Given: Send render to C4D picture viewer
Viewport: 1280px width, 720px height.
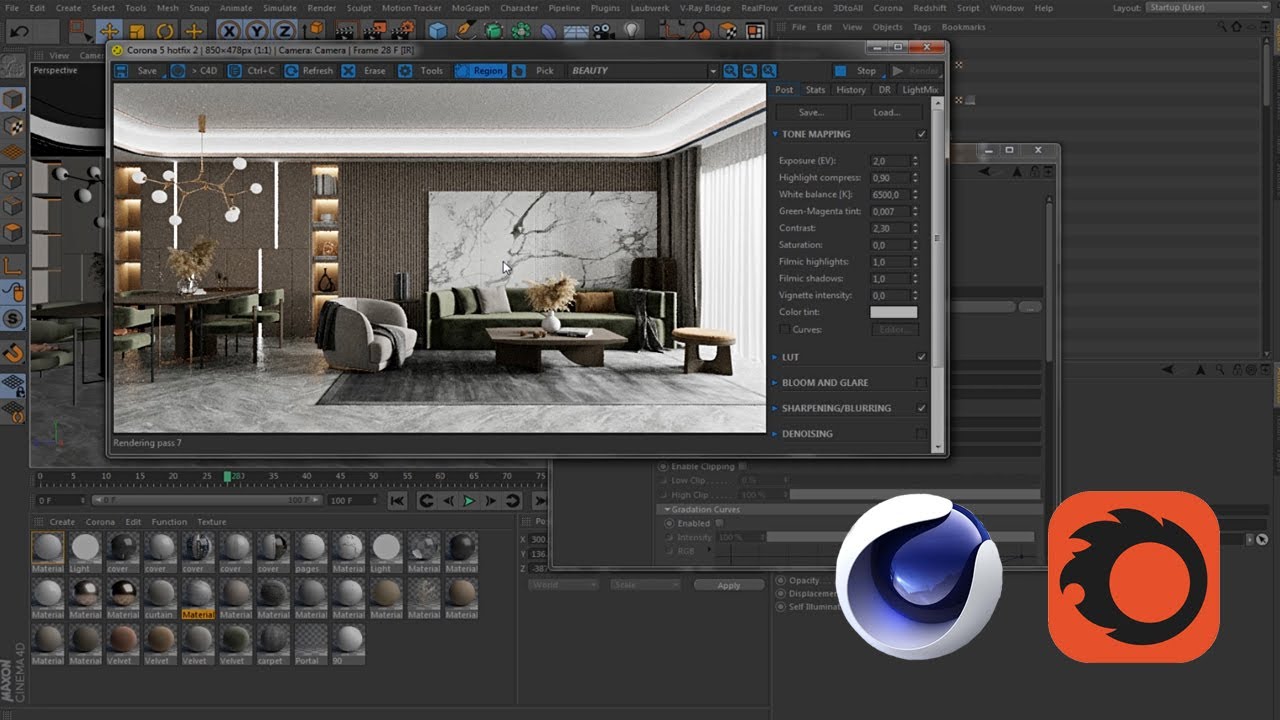Looking at the screenshot, I should [x=196, y=71].
